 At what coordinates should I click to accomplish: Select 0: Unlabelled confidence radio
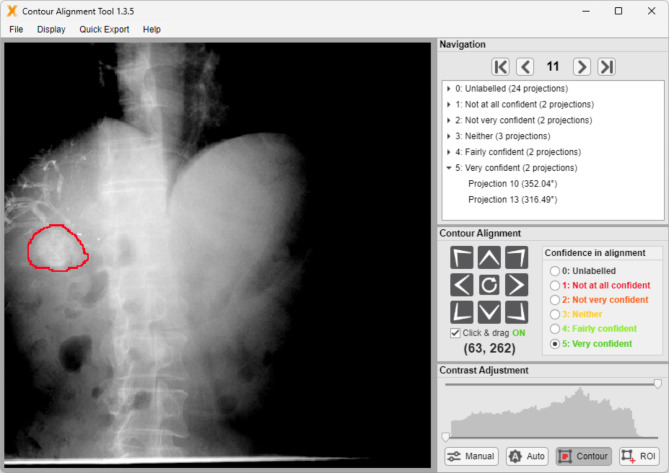click(x=555, y=271)
